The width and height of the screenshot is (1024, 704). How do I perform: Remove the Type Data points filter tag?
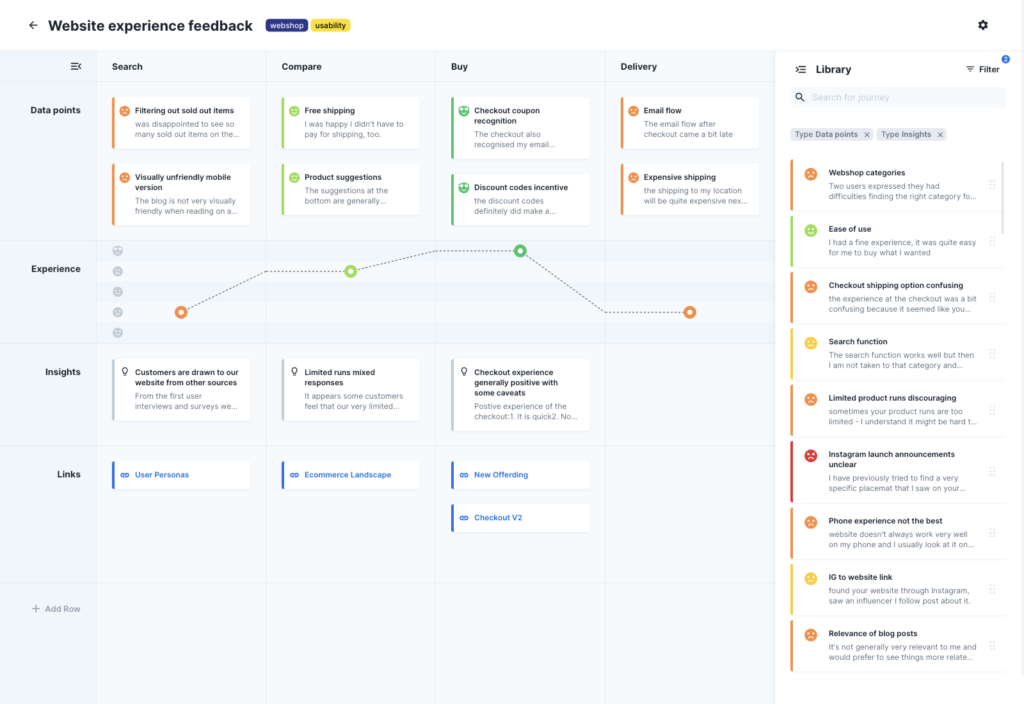[x=866, y=134]
